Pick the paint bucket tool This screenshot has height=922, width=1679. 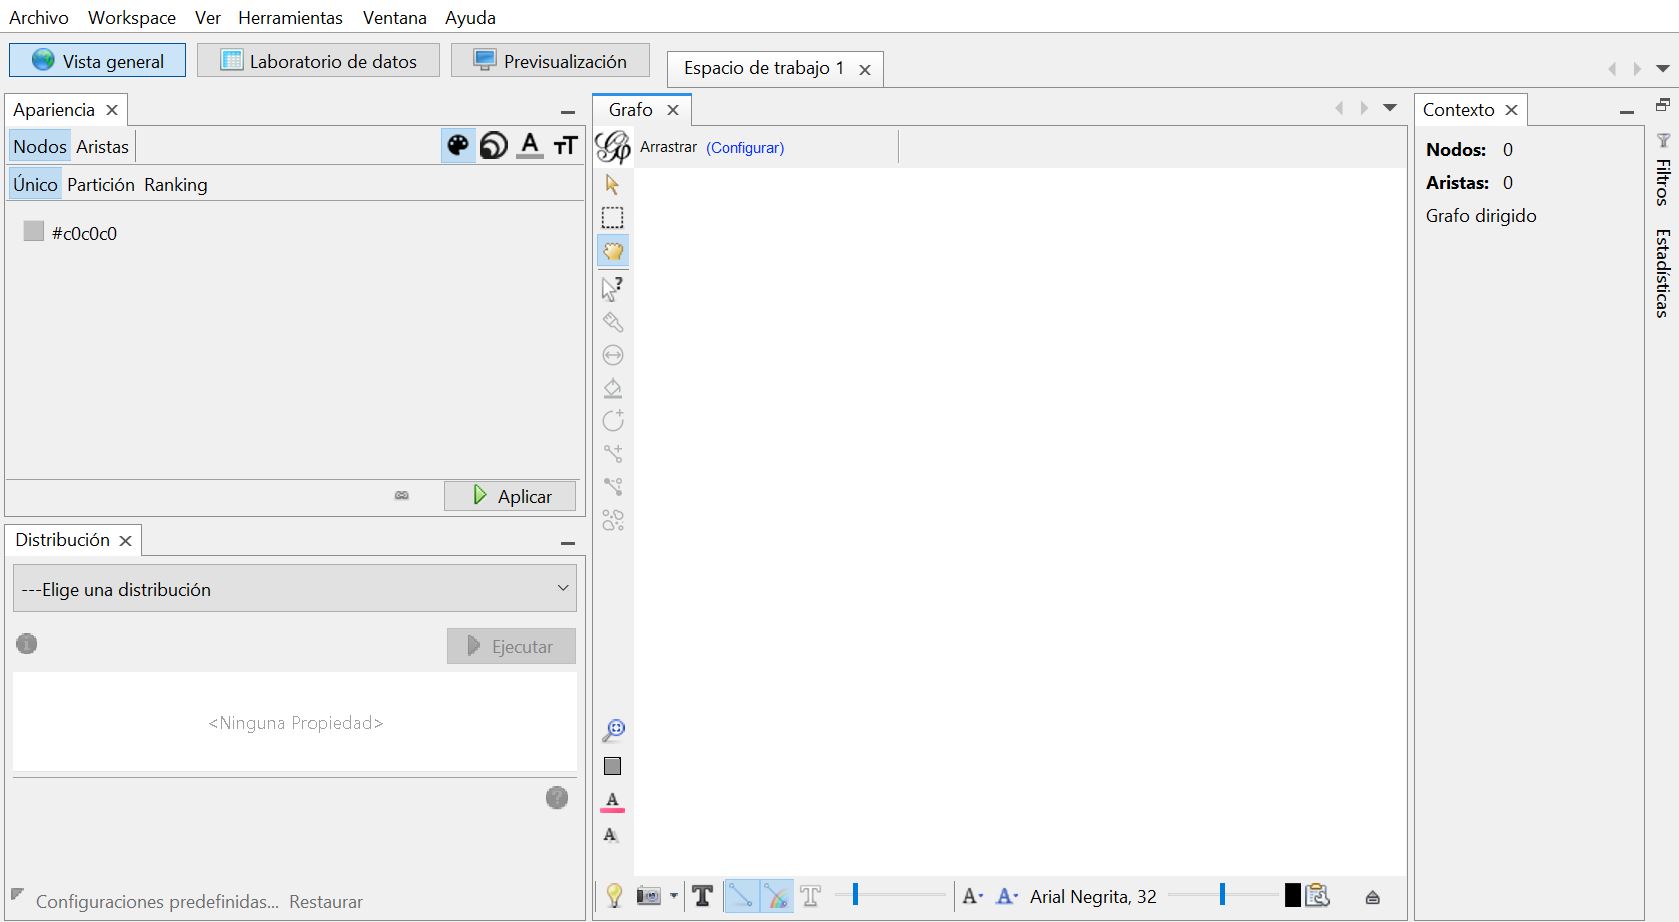[612, 388]
